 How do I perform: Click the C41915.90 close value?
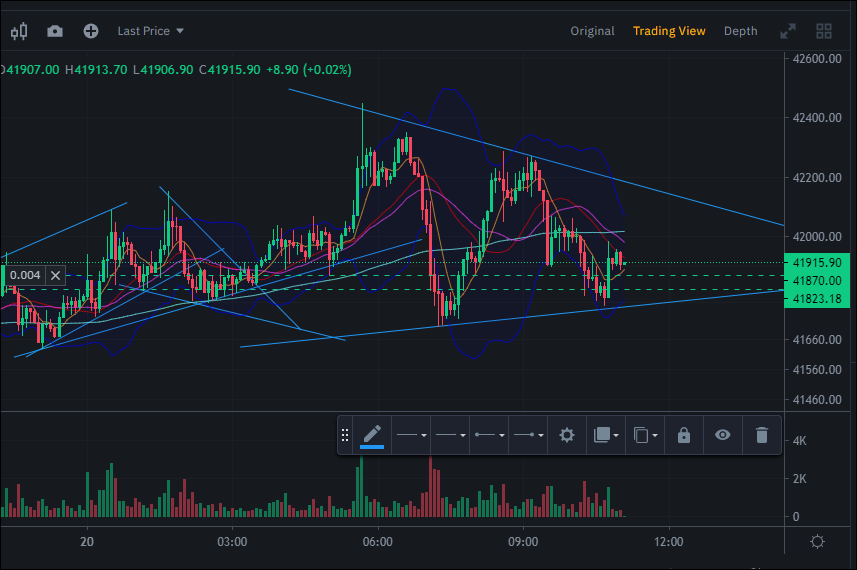(x=230, y=70)
